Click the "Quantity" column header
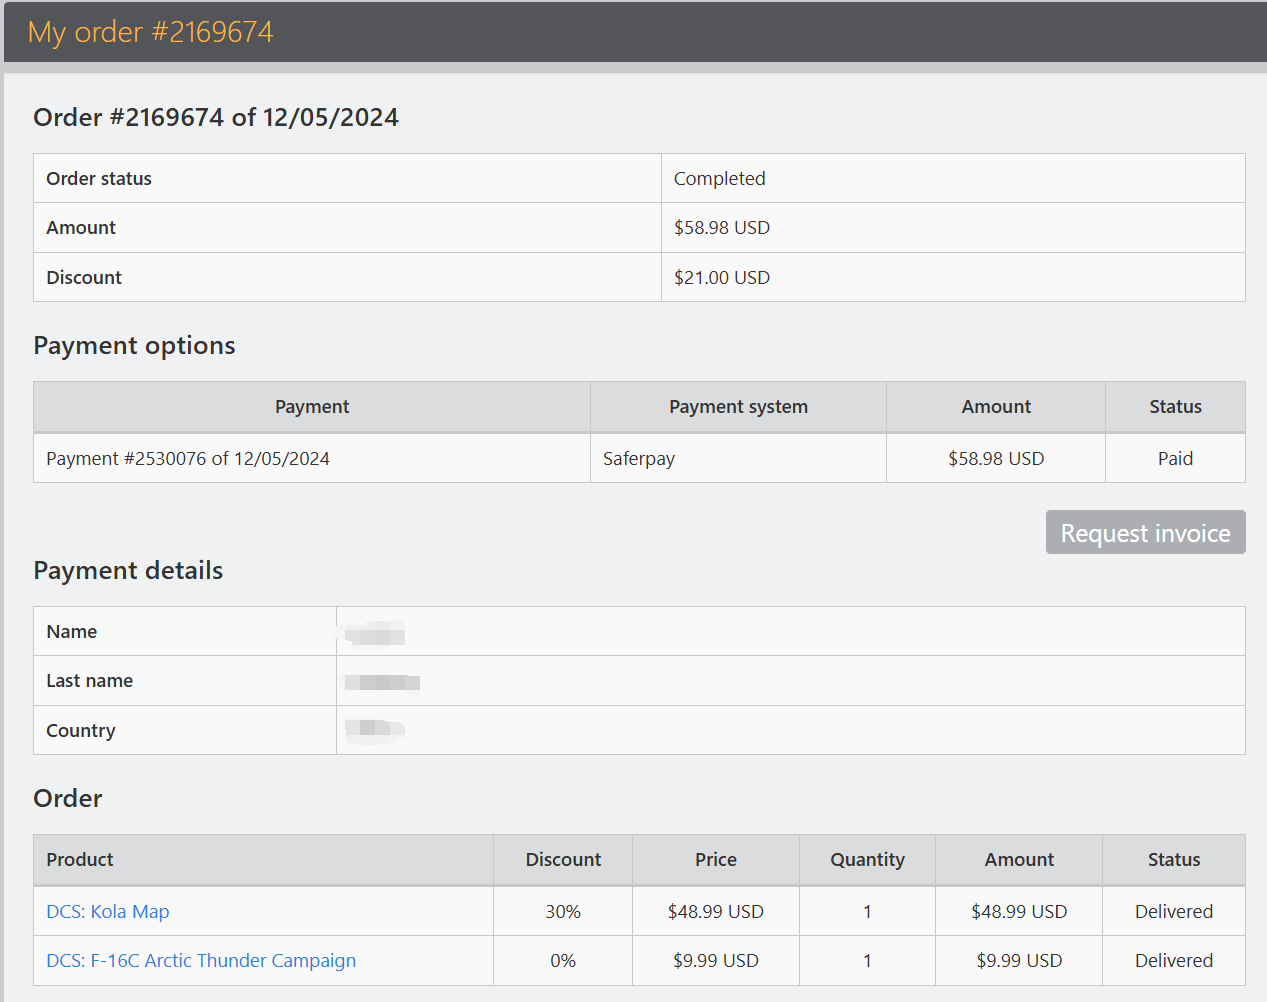1267x1002 pixels. pyautogui.click(x=867, y=860)
